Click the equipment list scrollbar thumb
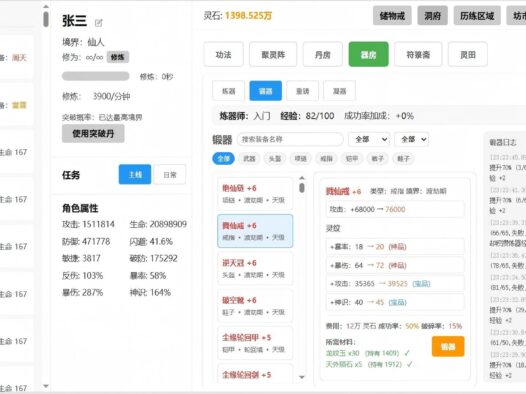Screen dimensions: 526x394 click(302, 188)
